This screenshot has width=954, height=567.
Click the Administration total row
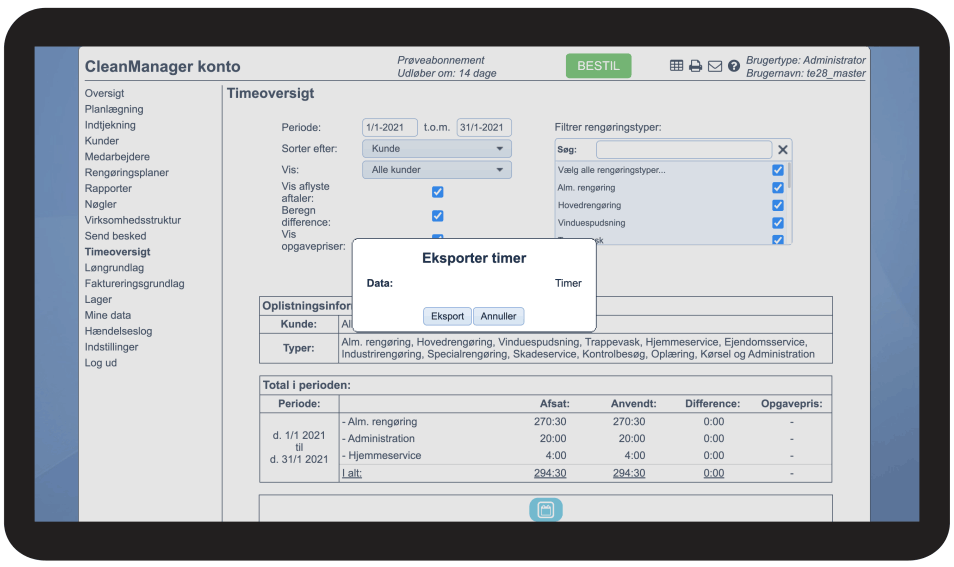585,438
